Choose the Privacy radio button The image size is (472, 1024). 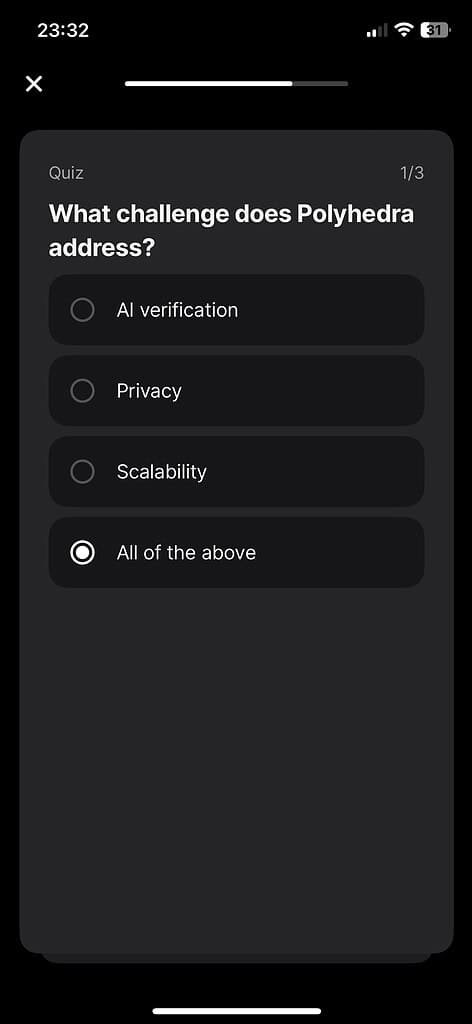pos(82,391)
